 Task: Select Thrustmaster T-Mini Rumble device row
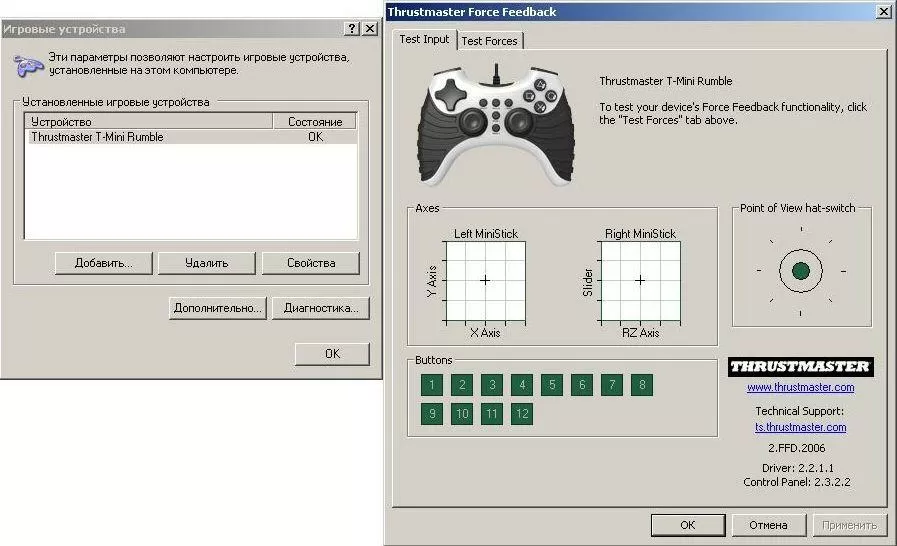pos(192,137)
